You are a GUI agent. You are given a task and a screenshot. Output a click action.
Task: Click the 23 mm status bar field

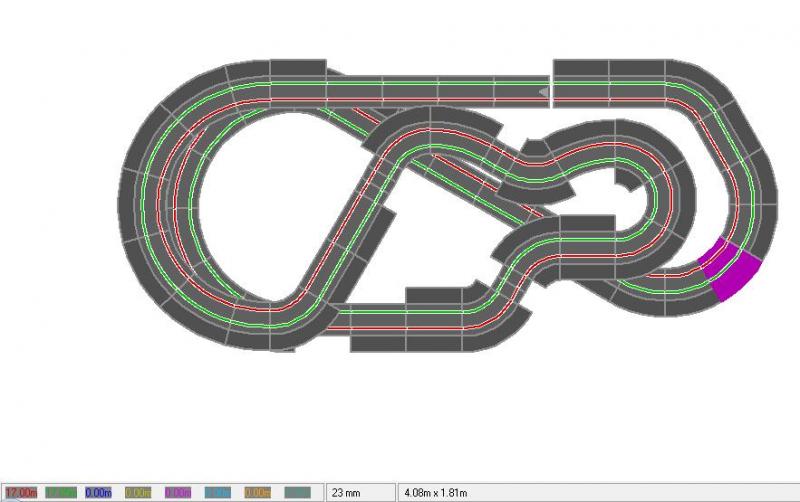point(360,492)
